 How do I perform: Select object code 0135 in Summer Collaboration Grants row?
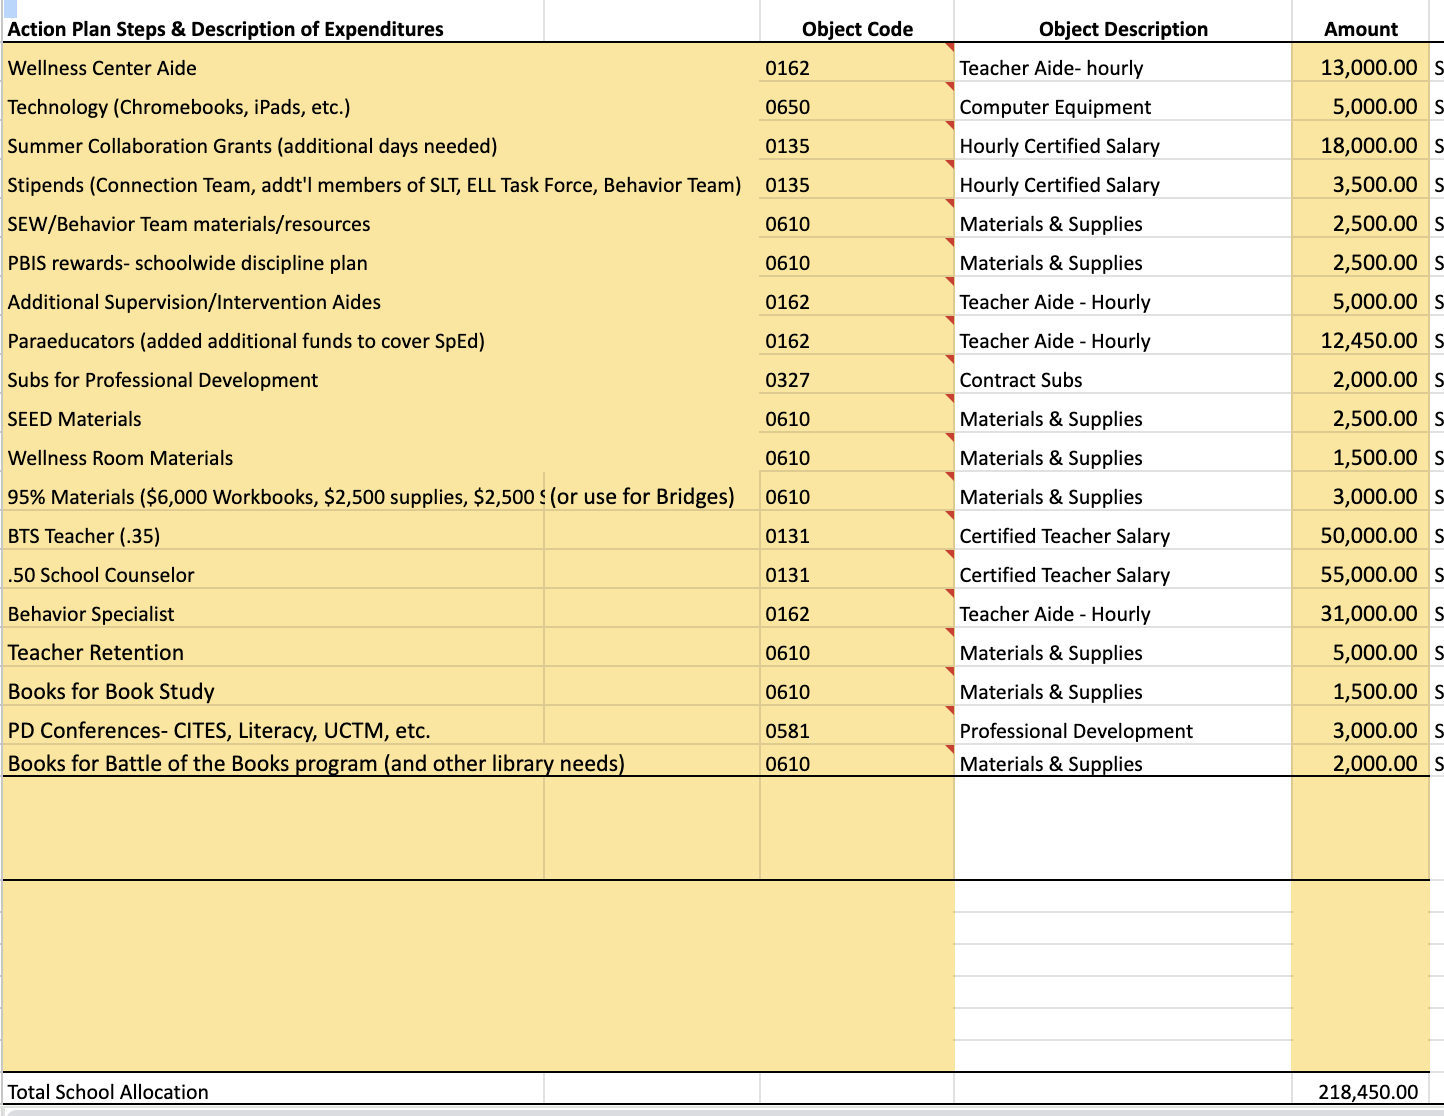pyautogui.click(x=788, y=146)
